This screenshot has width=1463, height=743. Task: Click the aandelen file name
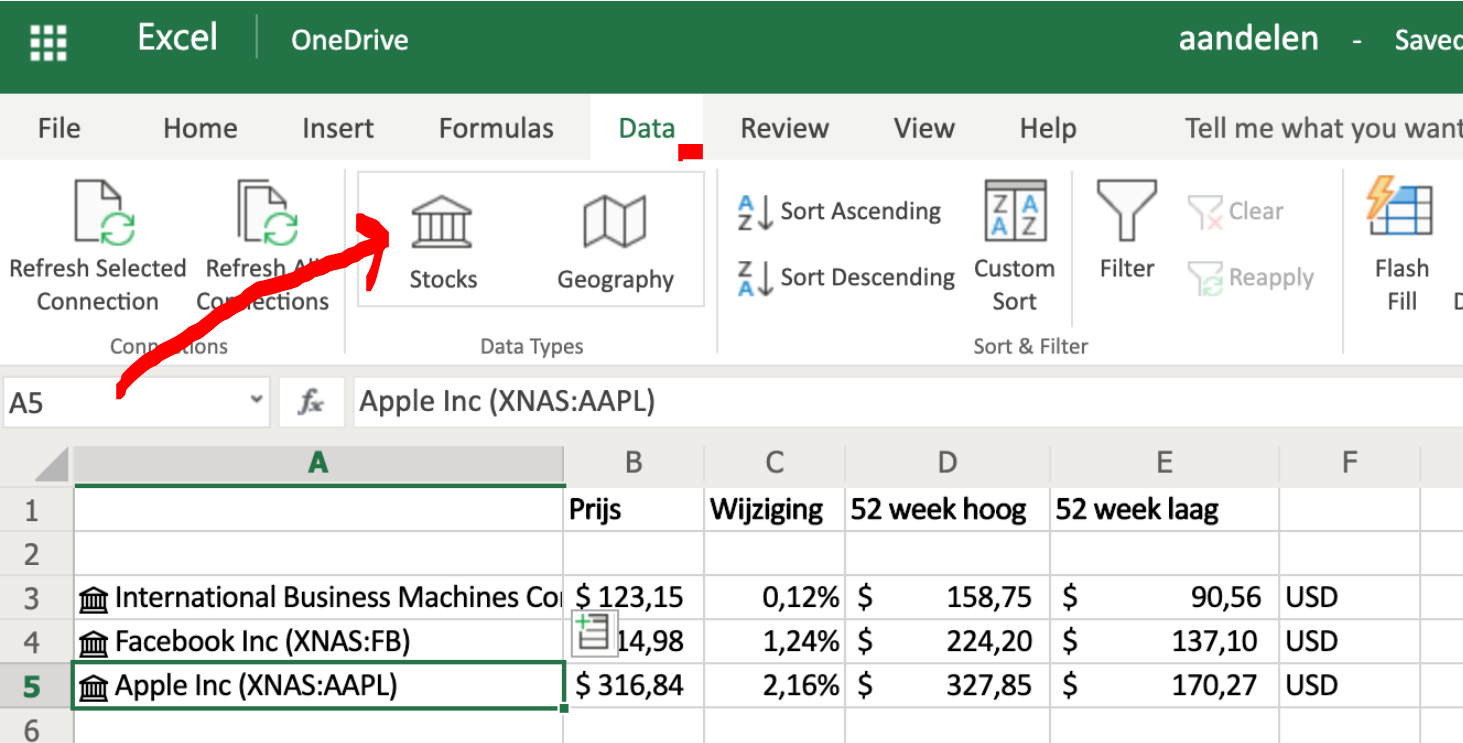[x=1248, y=39]
